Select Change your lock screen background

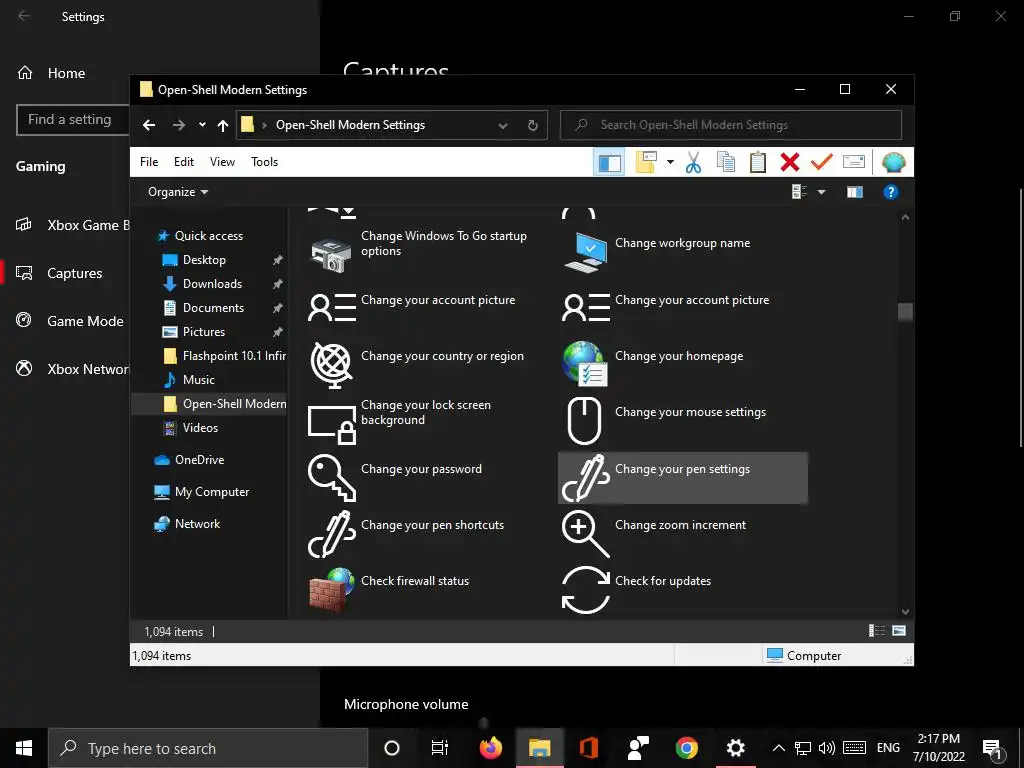(430, 422)
